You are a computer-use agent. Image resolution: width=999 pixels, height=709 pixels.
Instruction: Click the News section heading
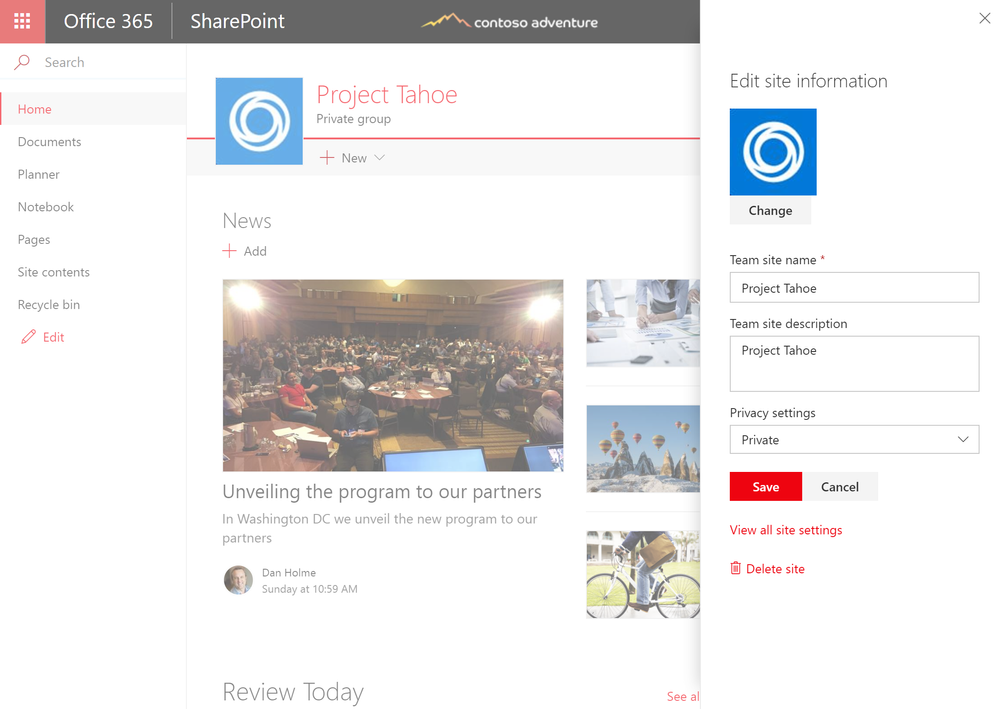point(247,220)
